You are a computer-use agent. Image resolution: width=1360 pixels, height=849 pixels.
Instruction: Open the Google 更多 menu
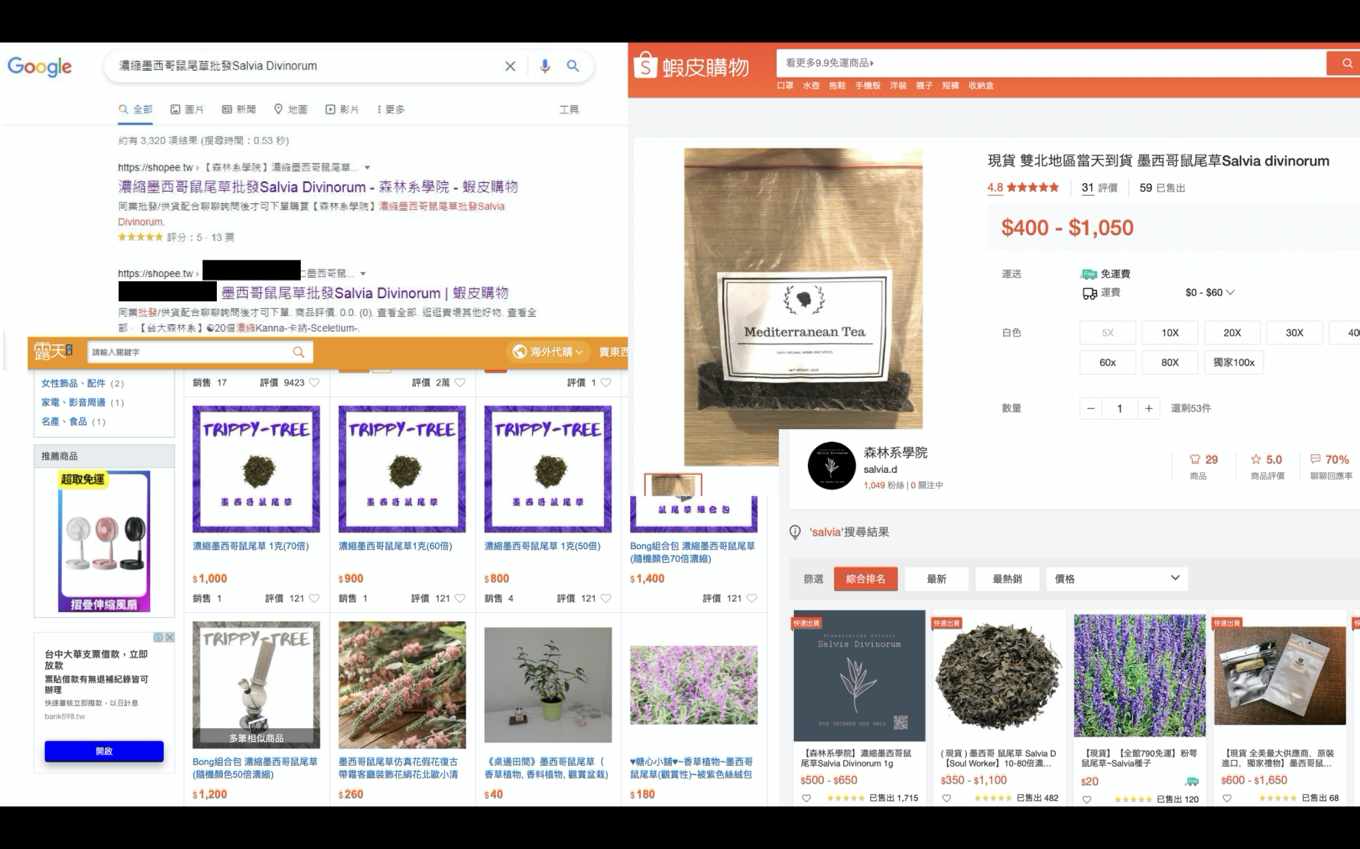(391, 110)
